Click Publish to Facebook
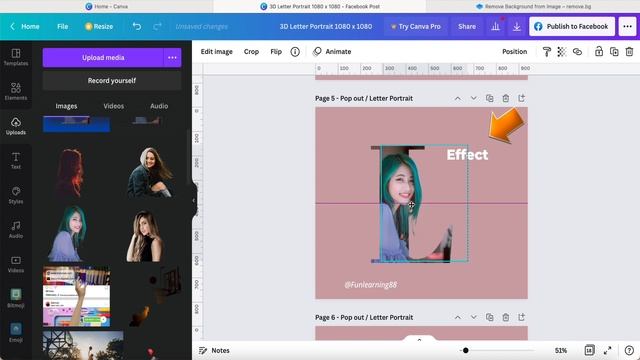This screenshot has height=360, width=640. [x=572, y=27]
